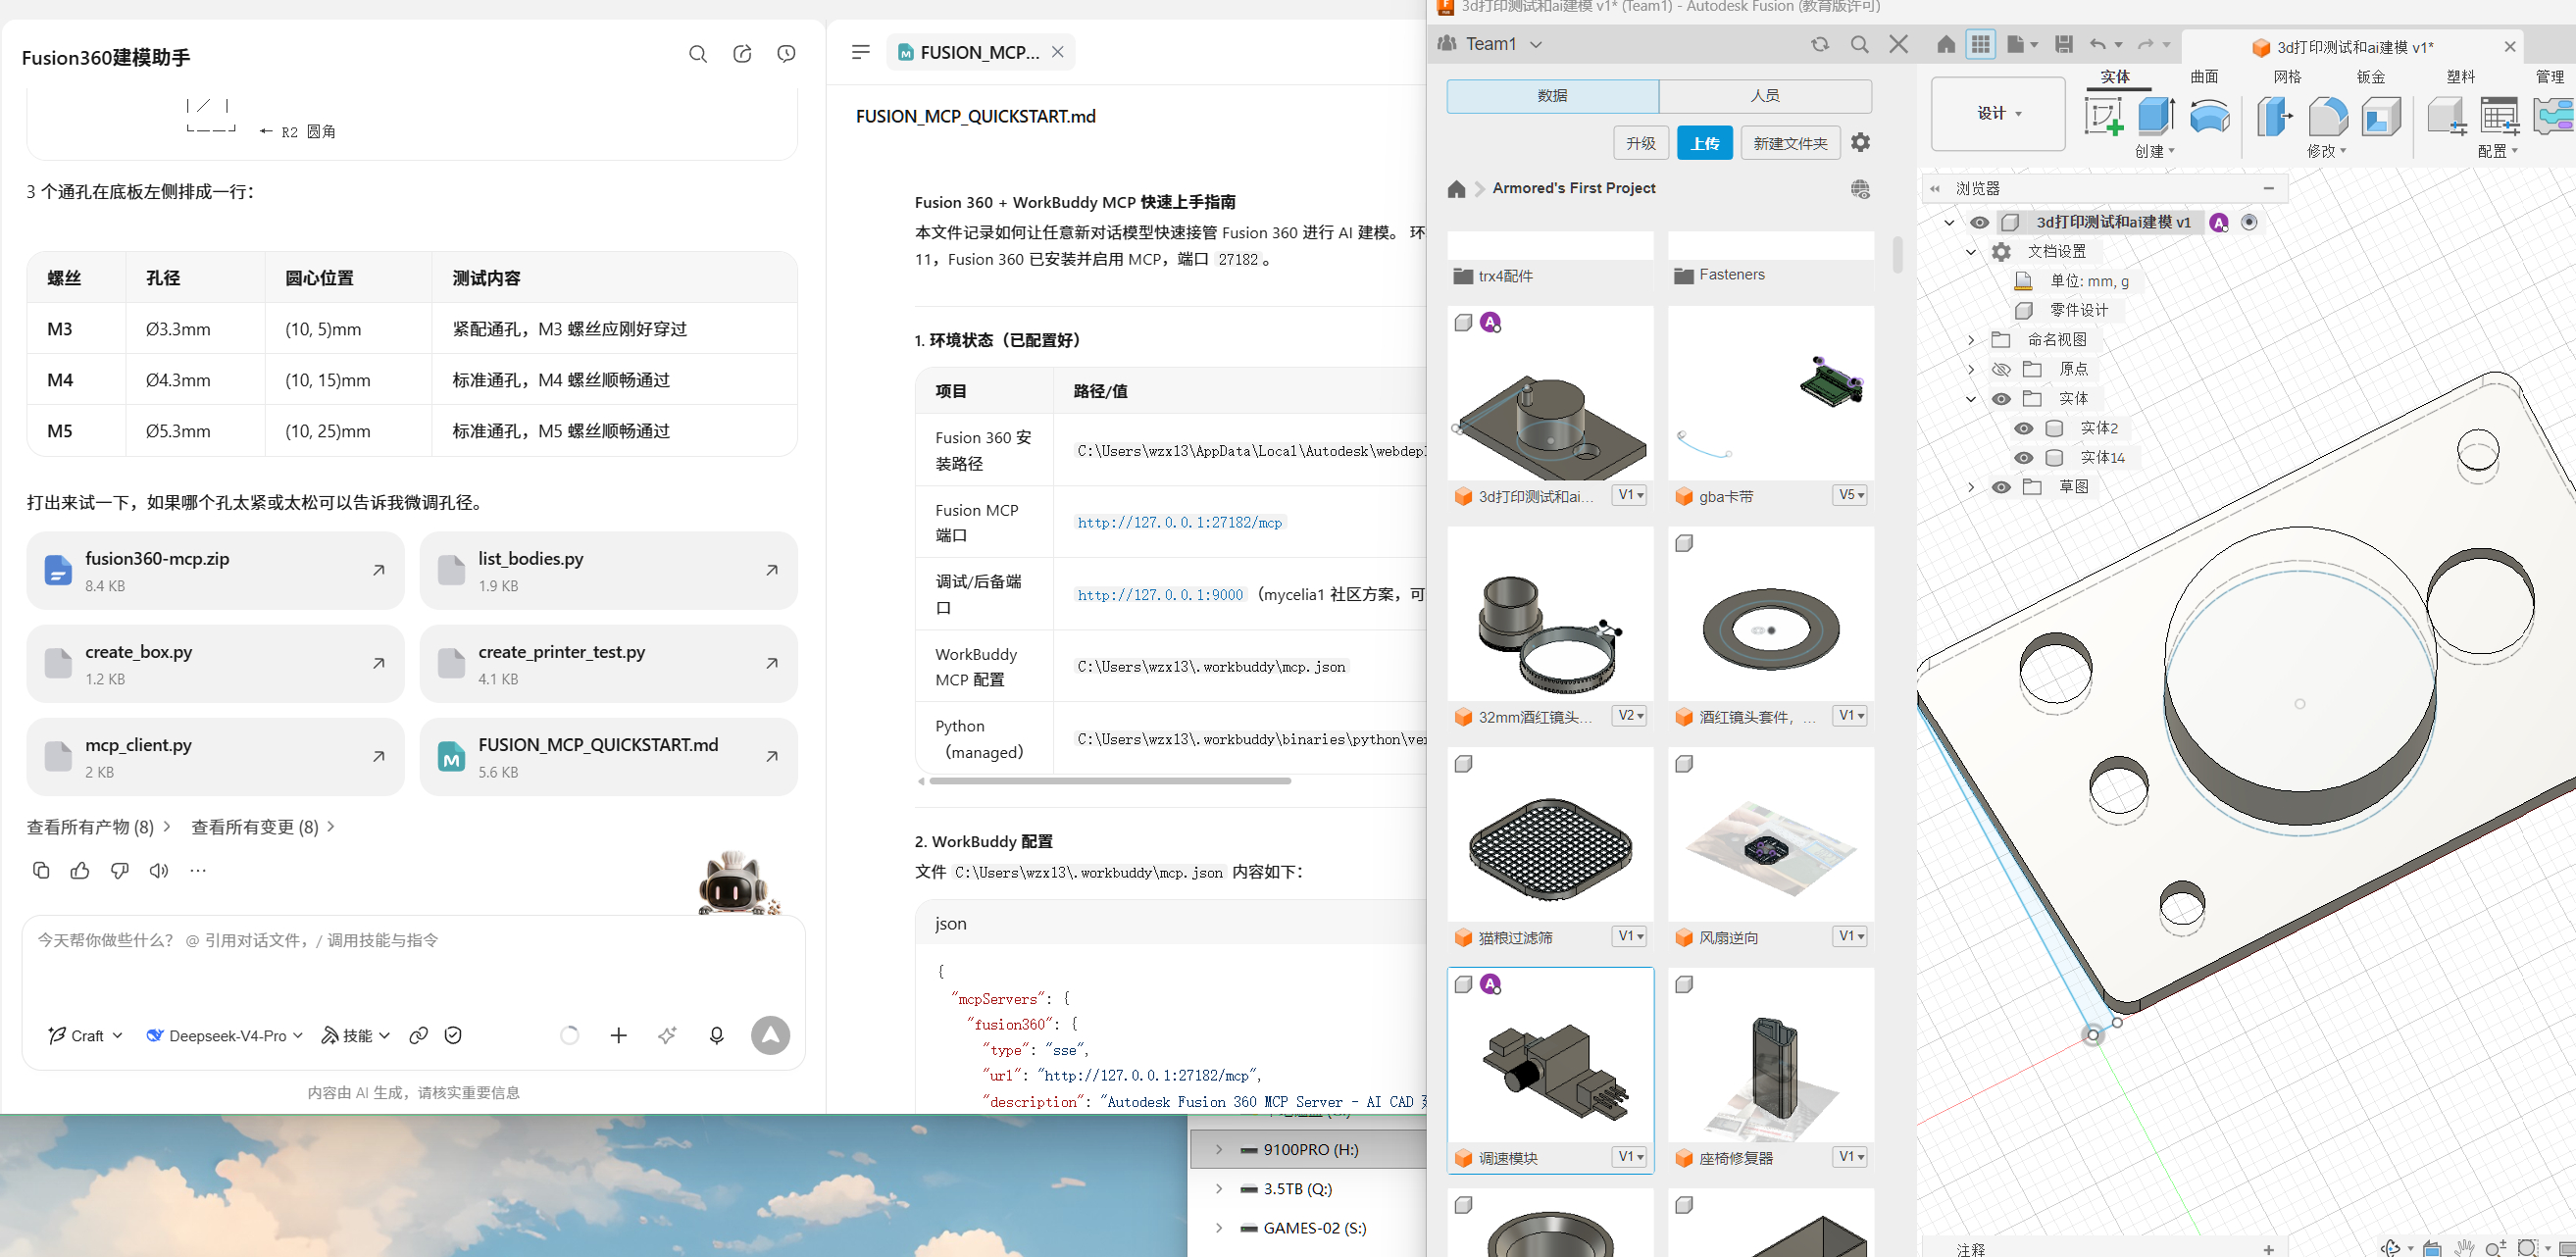
Task: Click the microphone voice input icon
Action: 716,1036
